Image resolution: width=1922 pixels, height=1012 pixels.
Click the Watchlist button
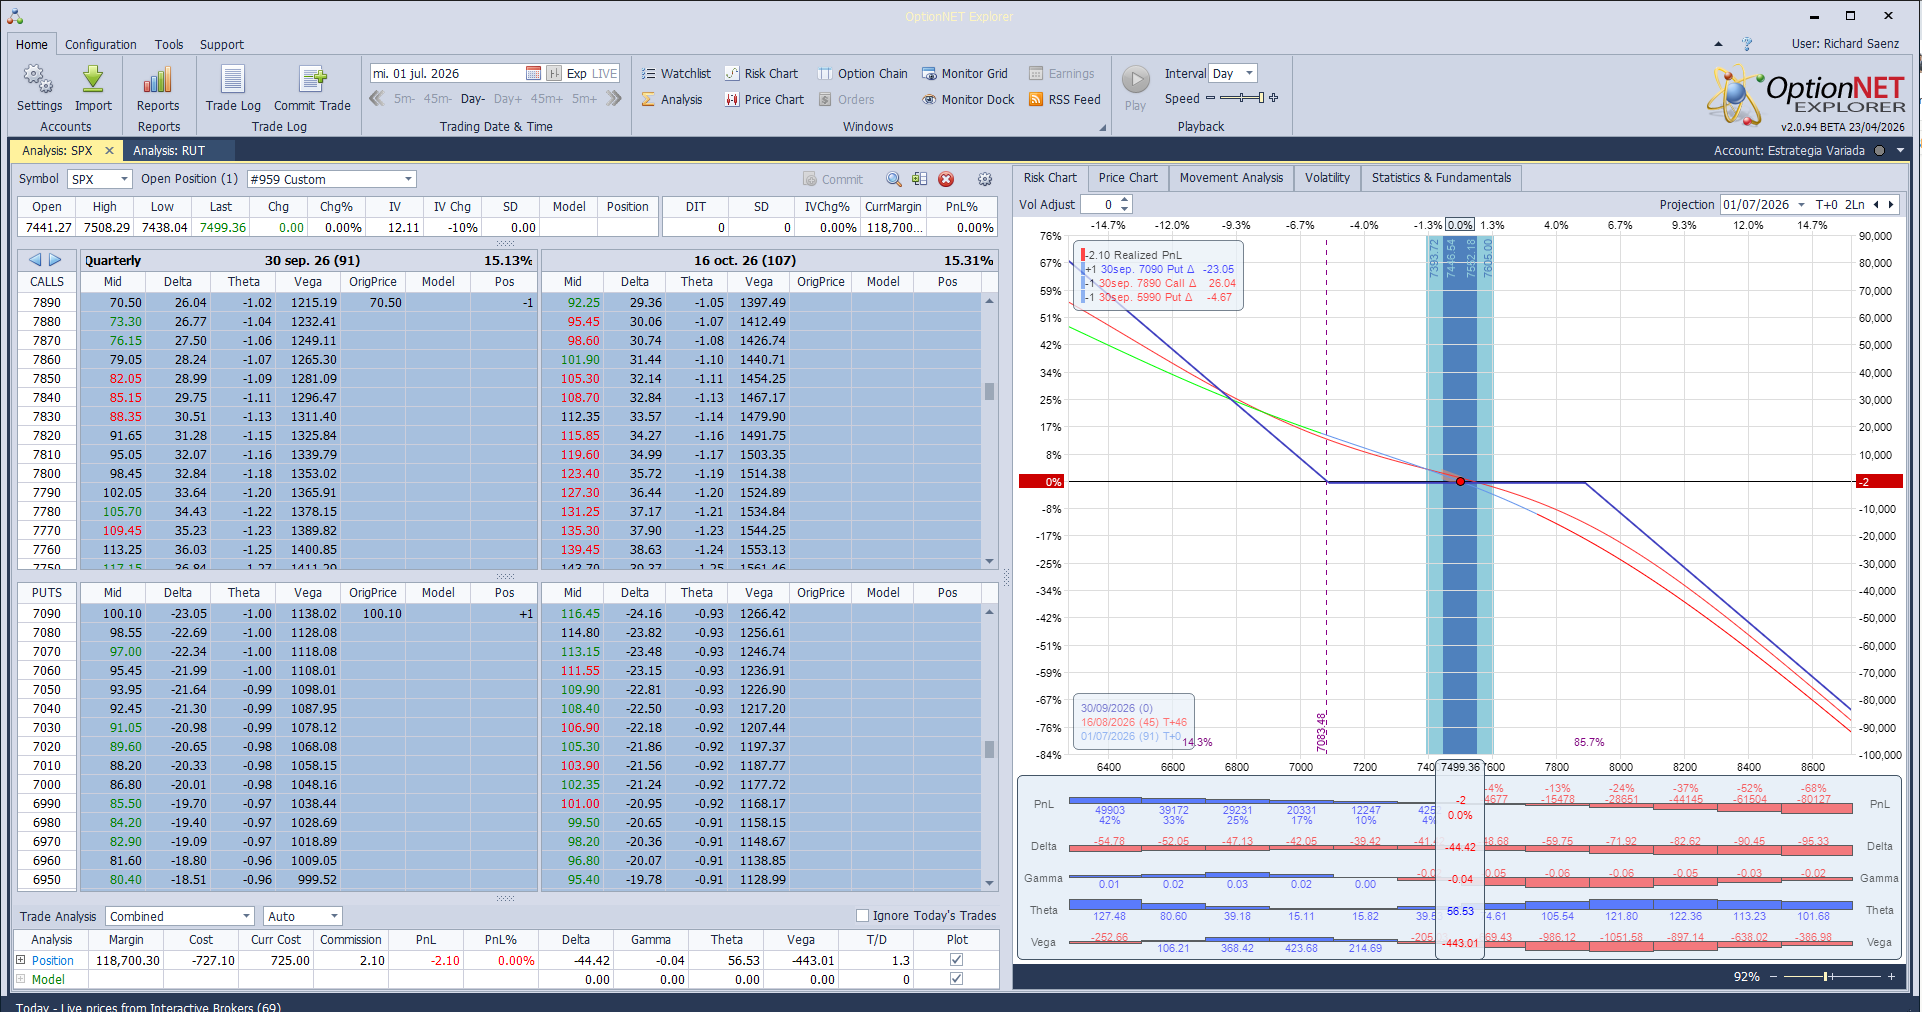675,74
